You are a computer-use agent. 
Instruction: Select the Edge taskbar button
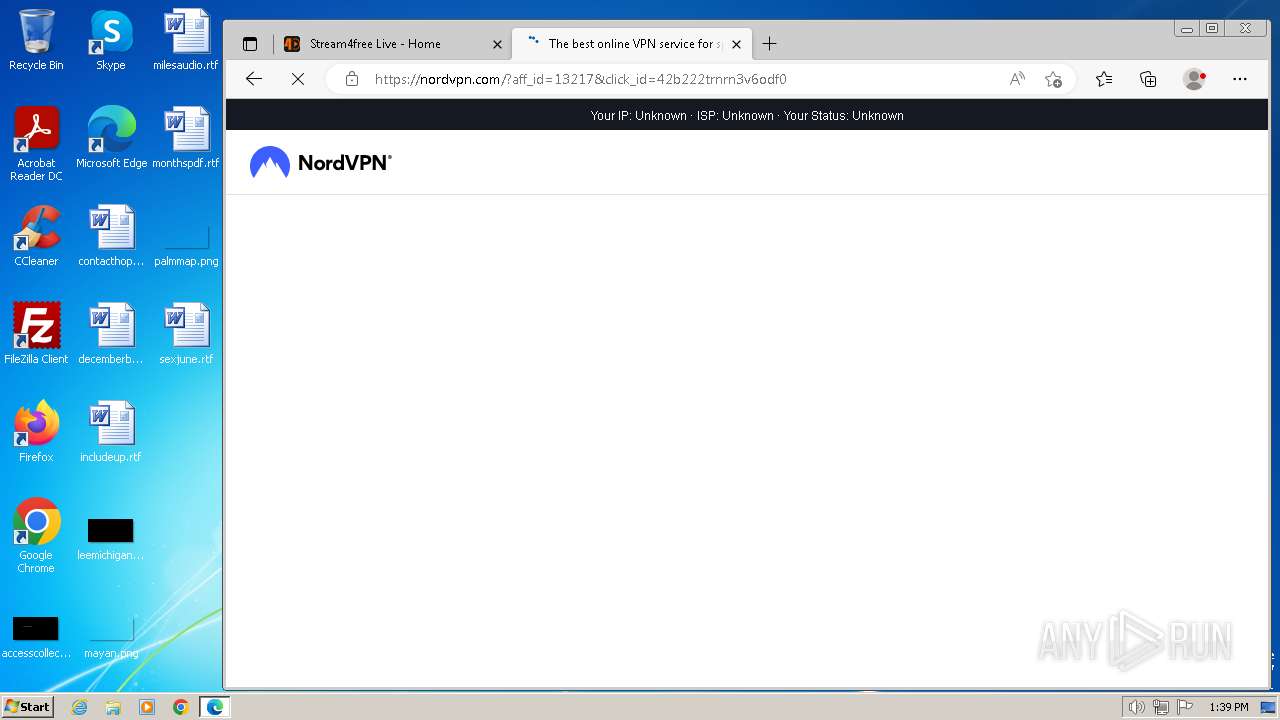214,707
